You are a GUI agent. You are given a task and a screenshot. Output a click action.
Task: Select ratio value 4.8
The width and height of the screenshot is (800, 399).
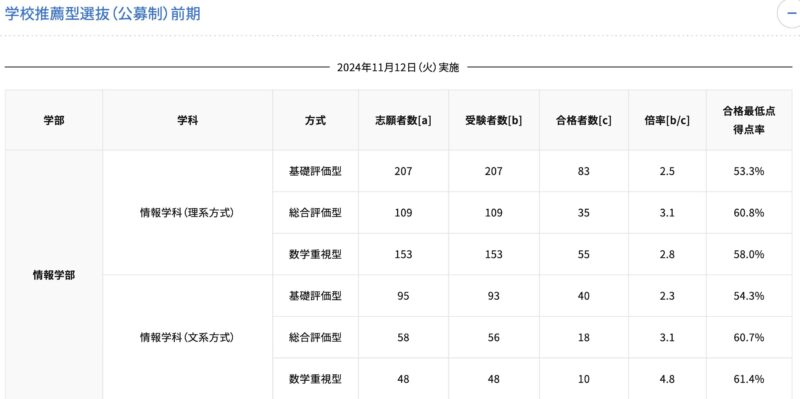(667, 379)
